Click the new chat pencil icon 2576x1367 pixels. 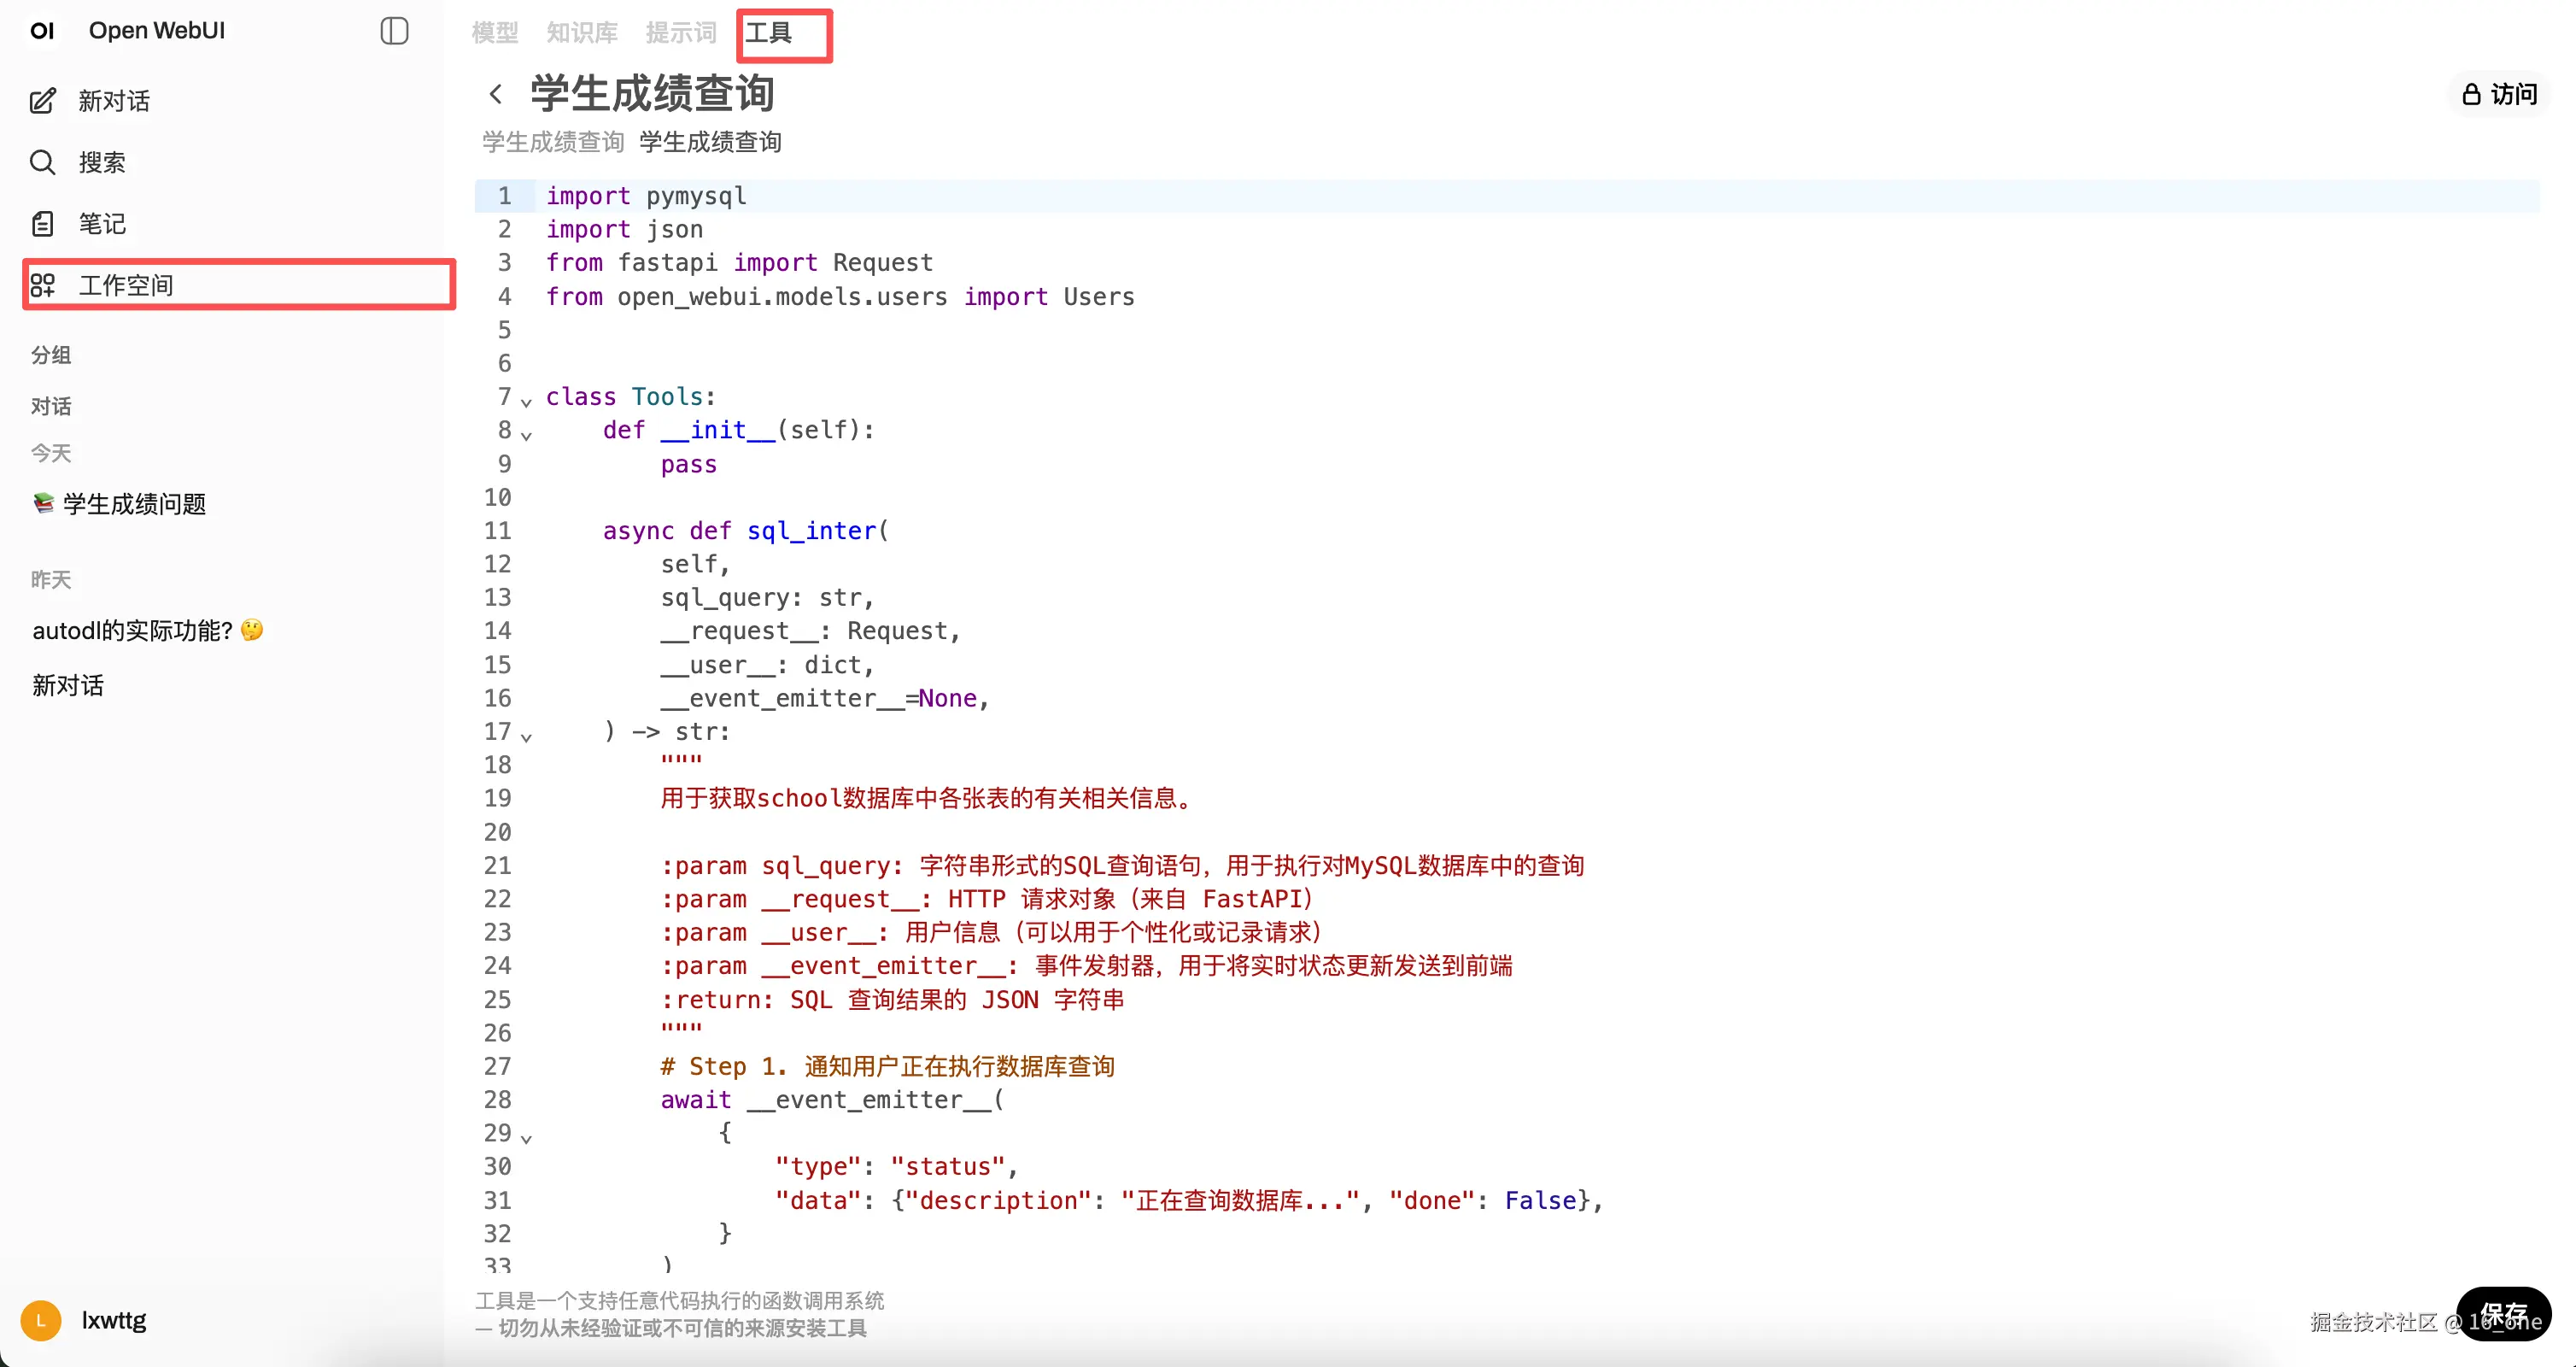click(x=43, y=101)
